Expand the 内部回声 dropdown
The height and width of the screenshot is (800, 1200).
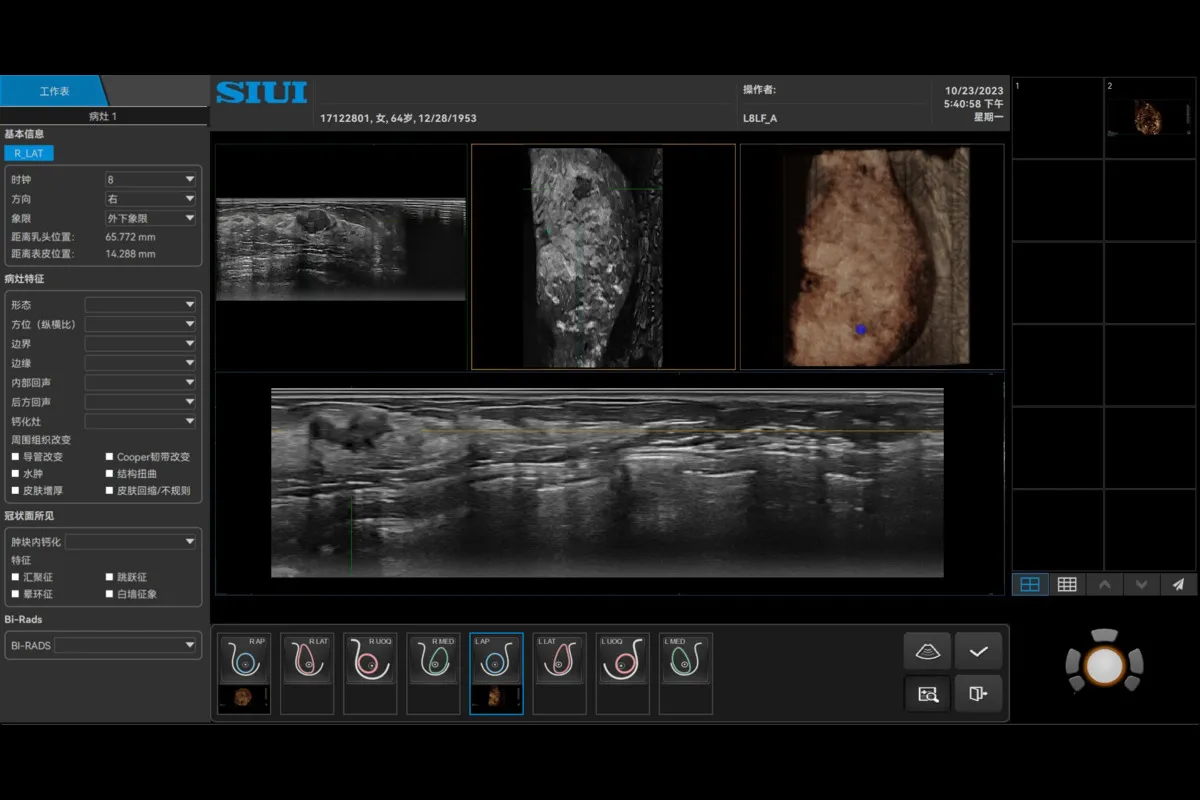click(x=141, y=383)
